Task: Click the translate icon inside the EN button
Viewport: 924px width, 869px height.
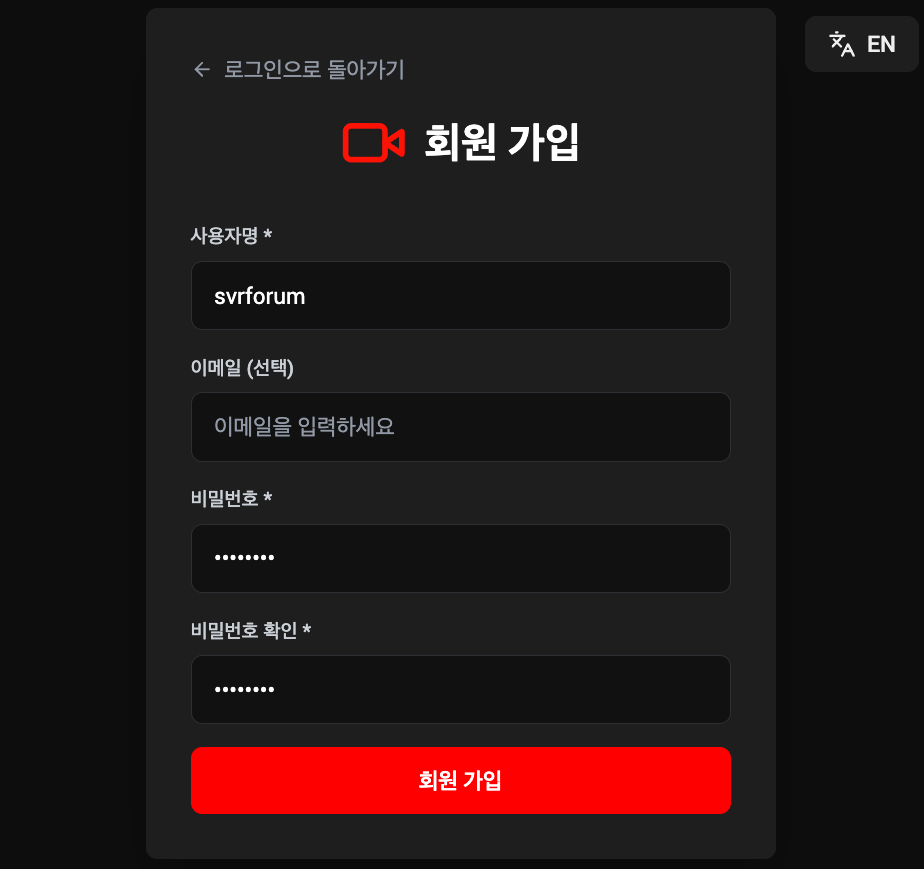Action: pyautogui.click(x=840, y=43)
